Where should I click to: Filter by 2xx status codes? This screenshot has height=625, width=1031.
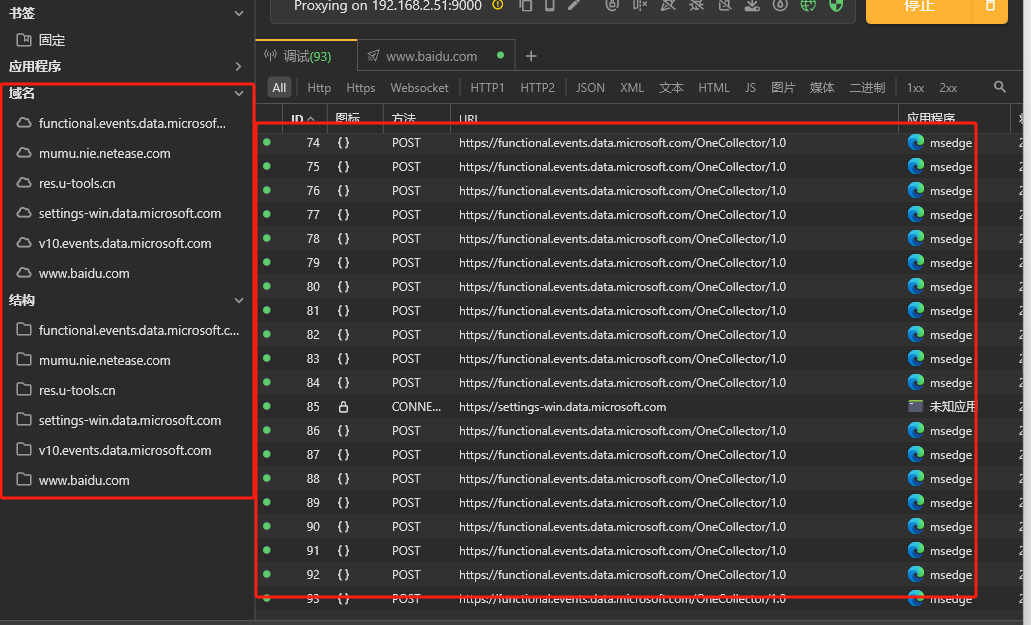(x=947, y=87)
